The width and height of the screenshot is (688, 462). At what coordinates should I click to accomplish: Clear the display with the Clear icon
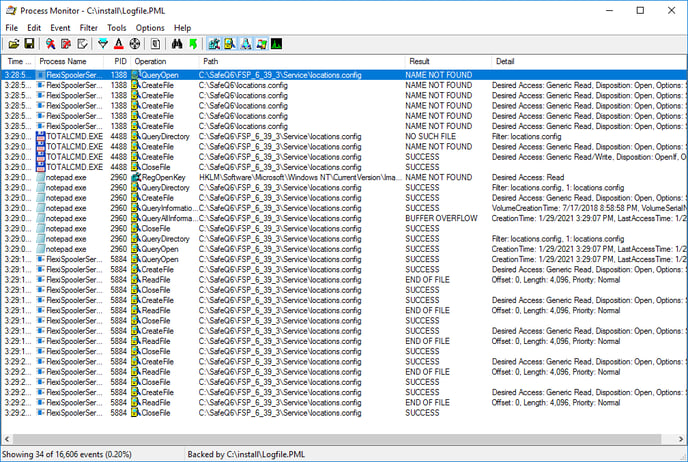pos(82,44)
